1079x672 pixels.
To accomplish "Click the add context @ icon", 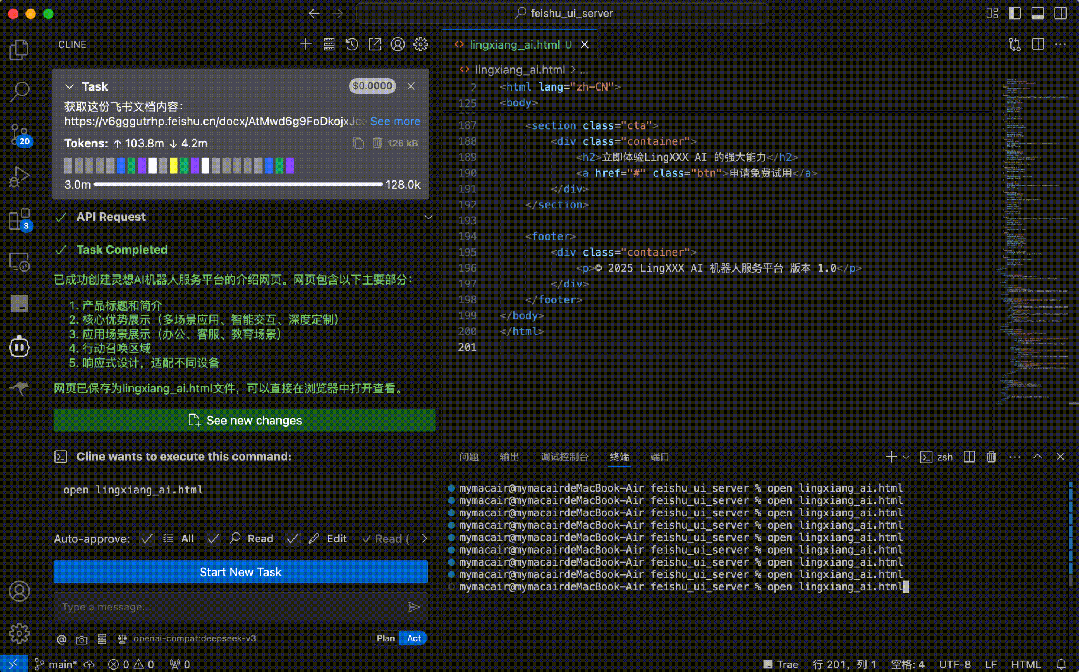I will [61, 638].
